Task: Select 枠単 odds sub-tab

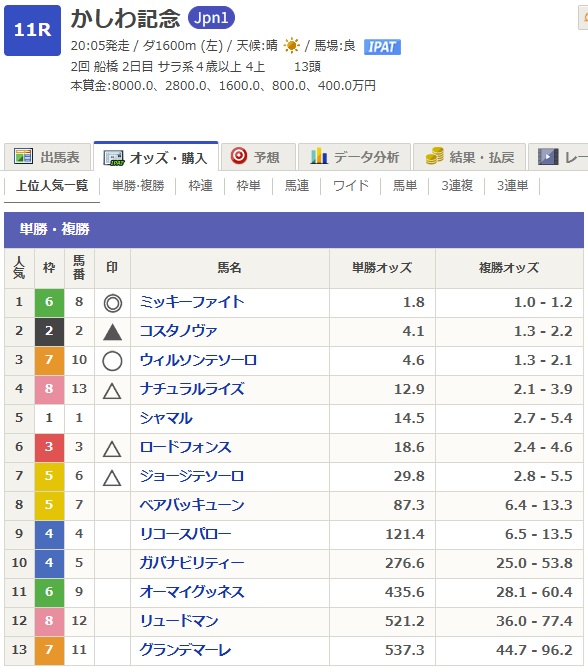Action: tap(248, 186)
